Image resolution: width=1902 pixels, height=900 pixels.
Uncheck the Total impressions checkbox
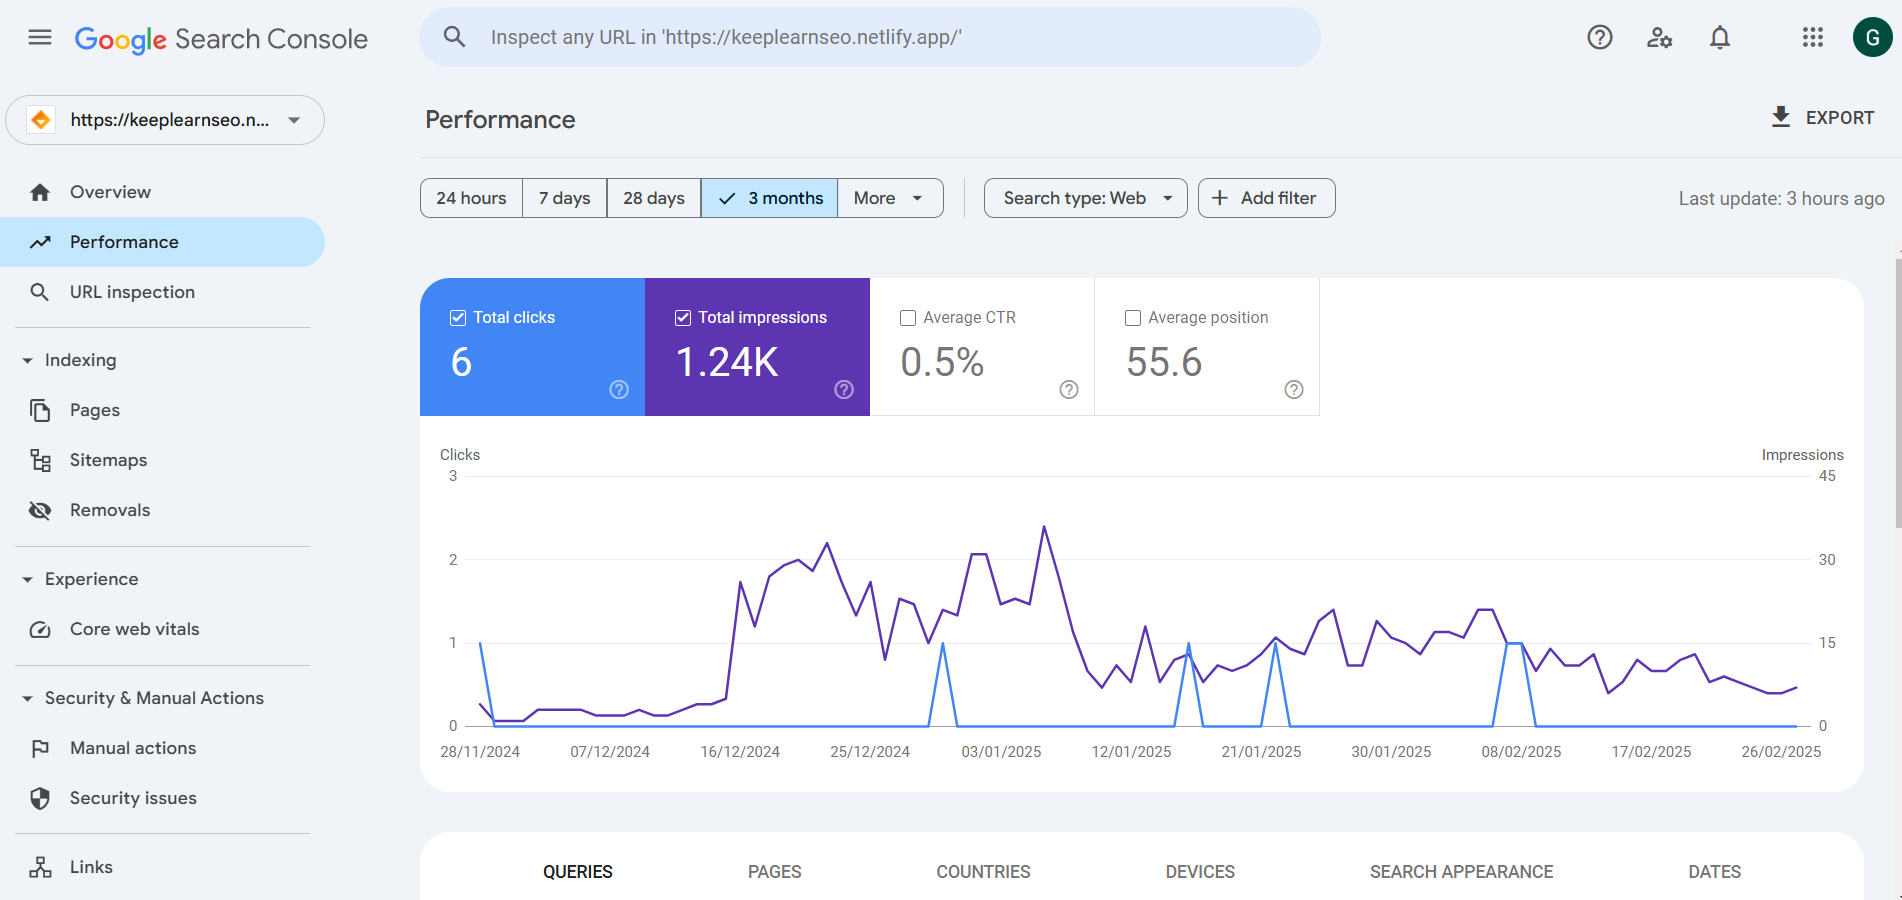[683, 318]
